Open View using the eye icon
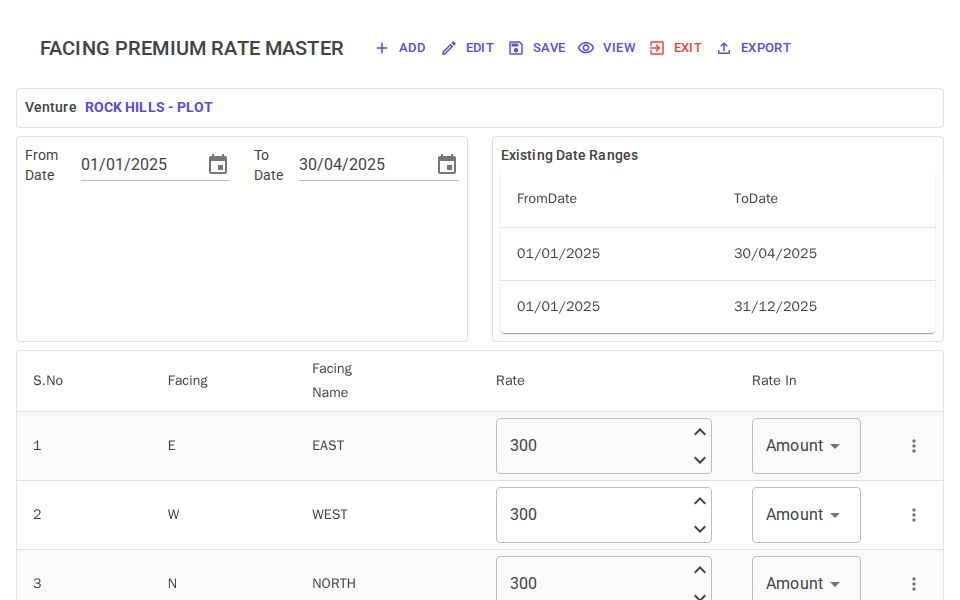 point(586,47)
